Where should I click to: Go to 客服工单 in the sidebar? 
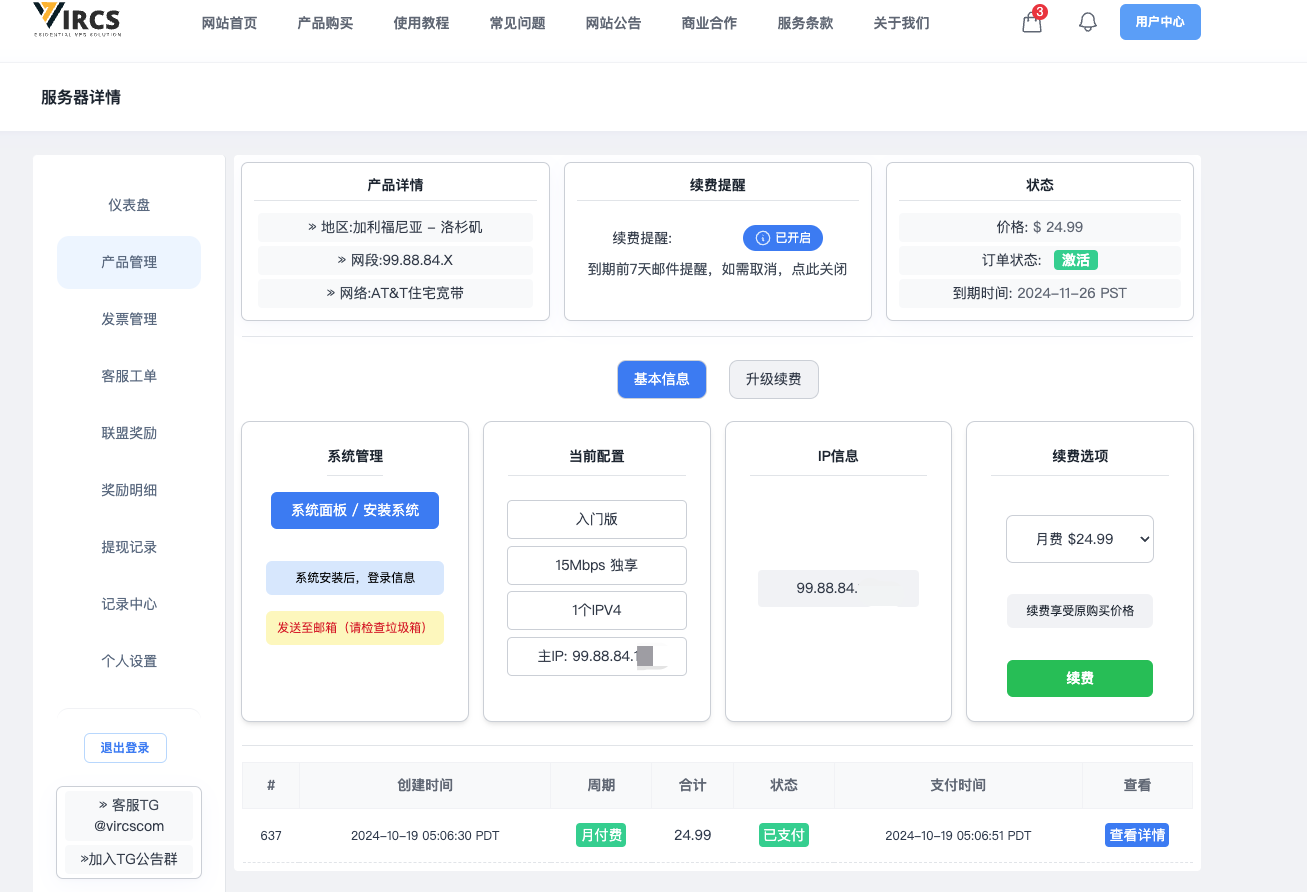[x=129, y=376]
